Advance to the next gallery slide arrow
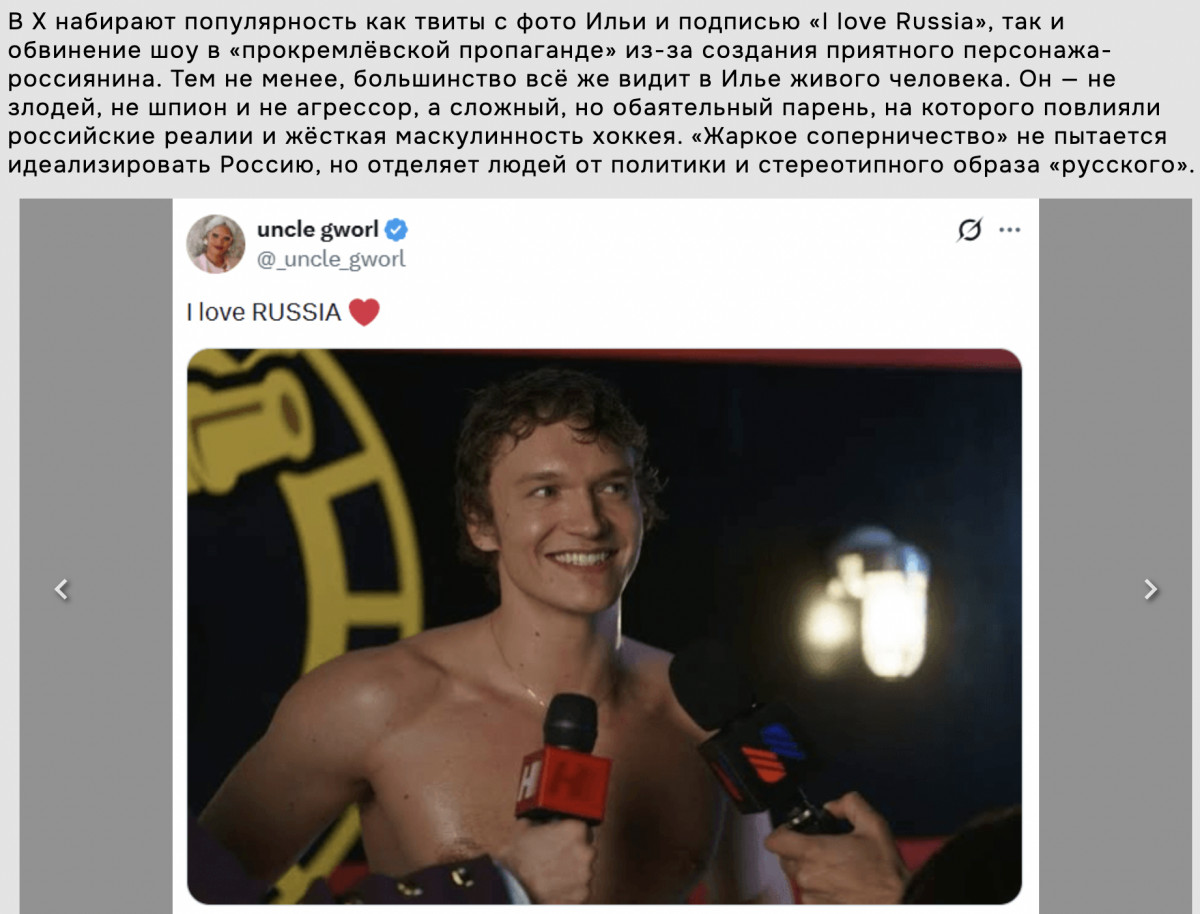This screenshot has height=914, width=1200. click(1151, 590)
